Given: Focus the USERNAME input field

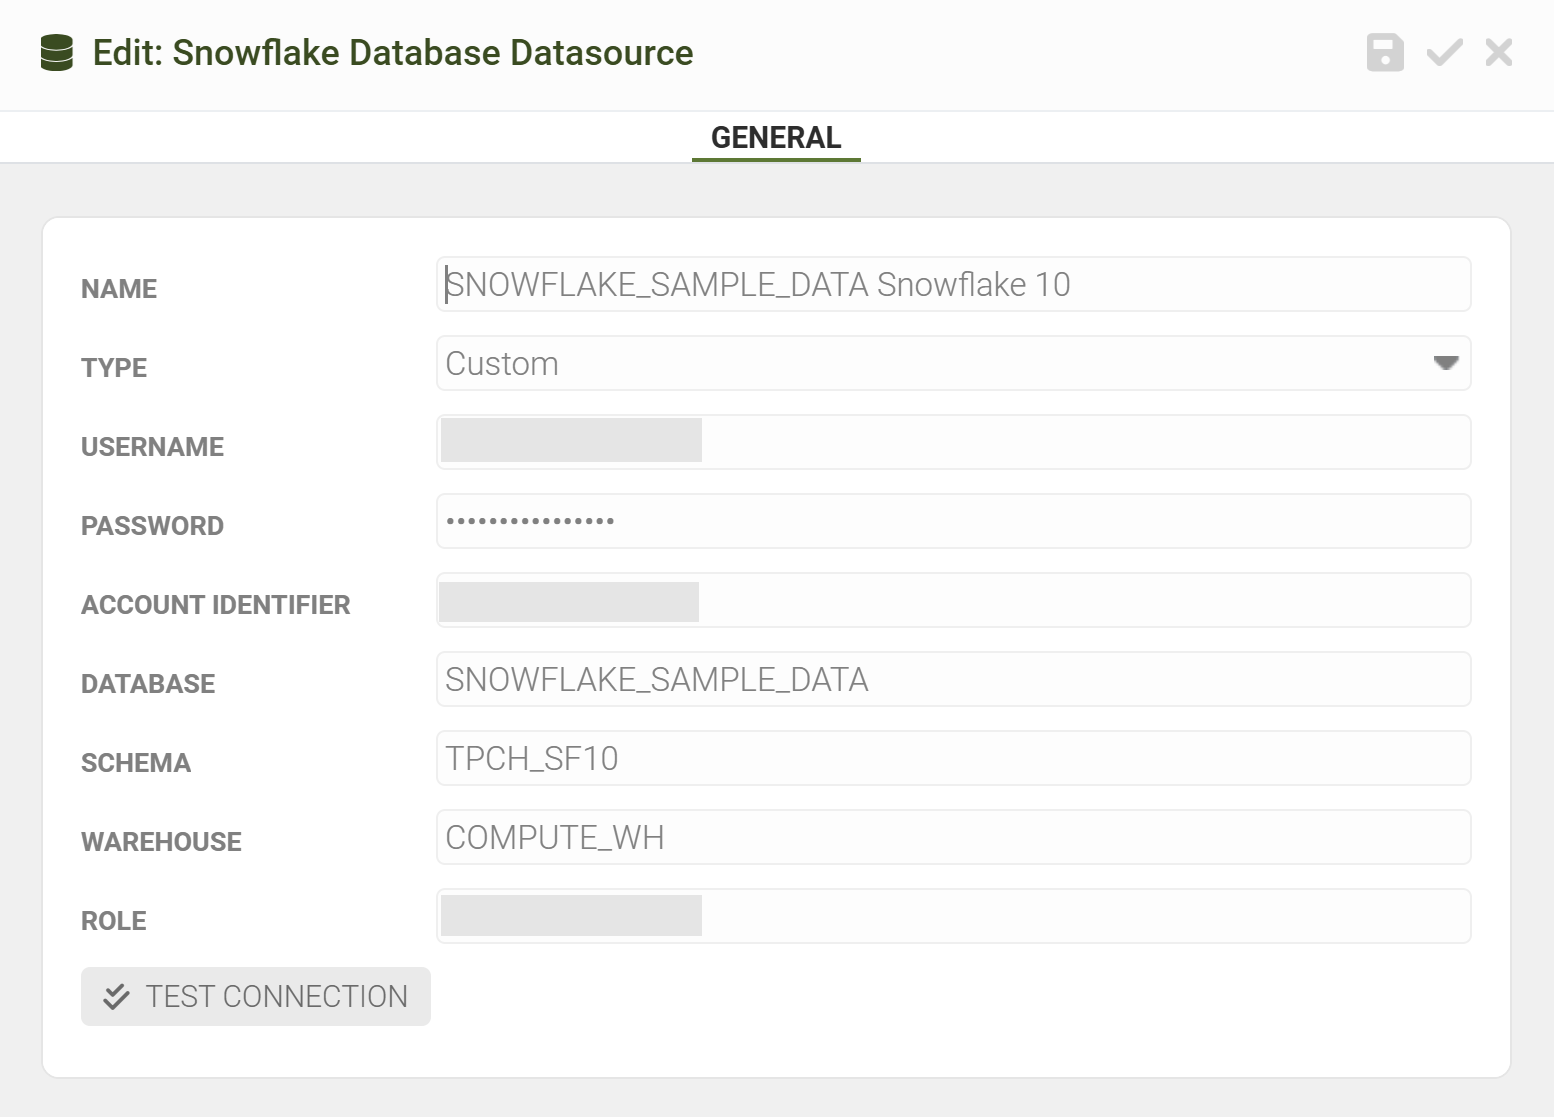Looking at the screenshot, I should pyautogui.click(x=953, y=443).
